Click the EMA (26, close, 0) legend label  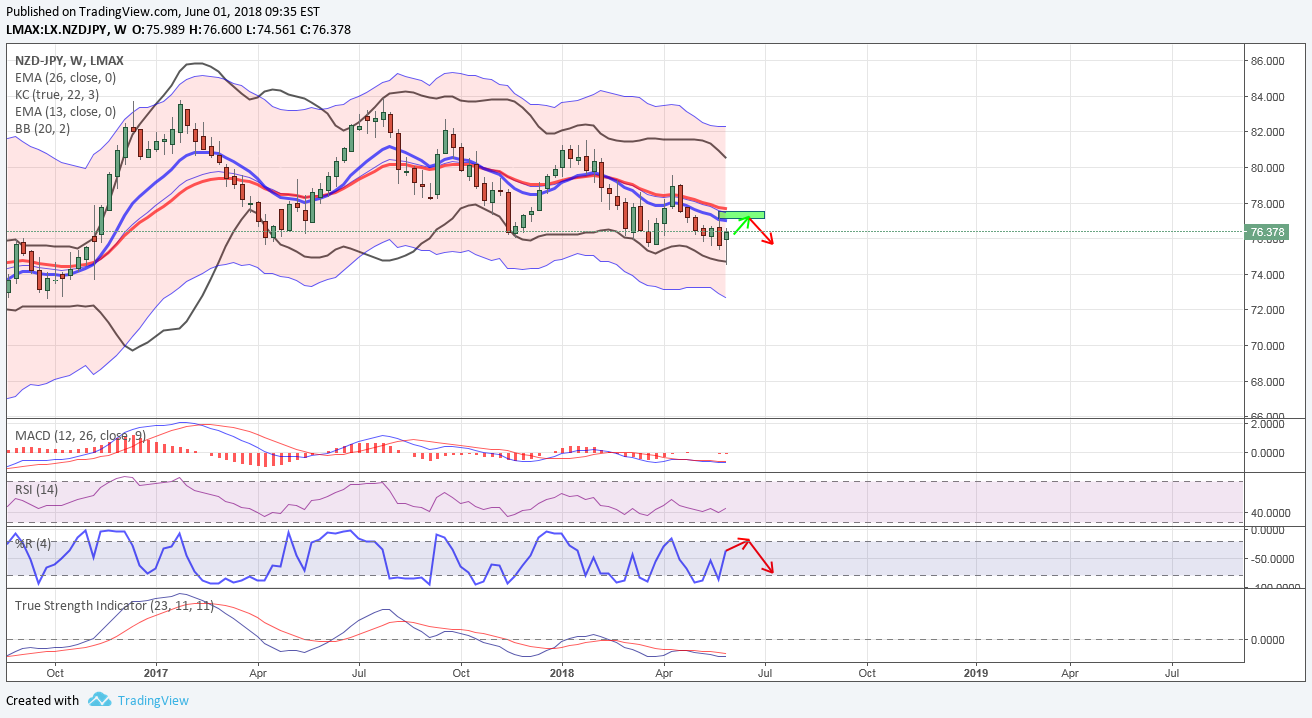pyautogui.click(x=65, y=78)
